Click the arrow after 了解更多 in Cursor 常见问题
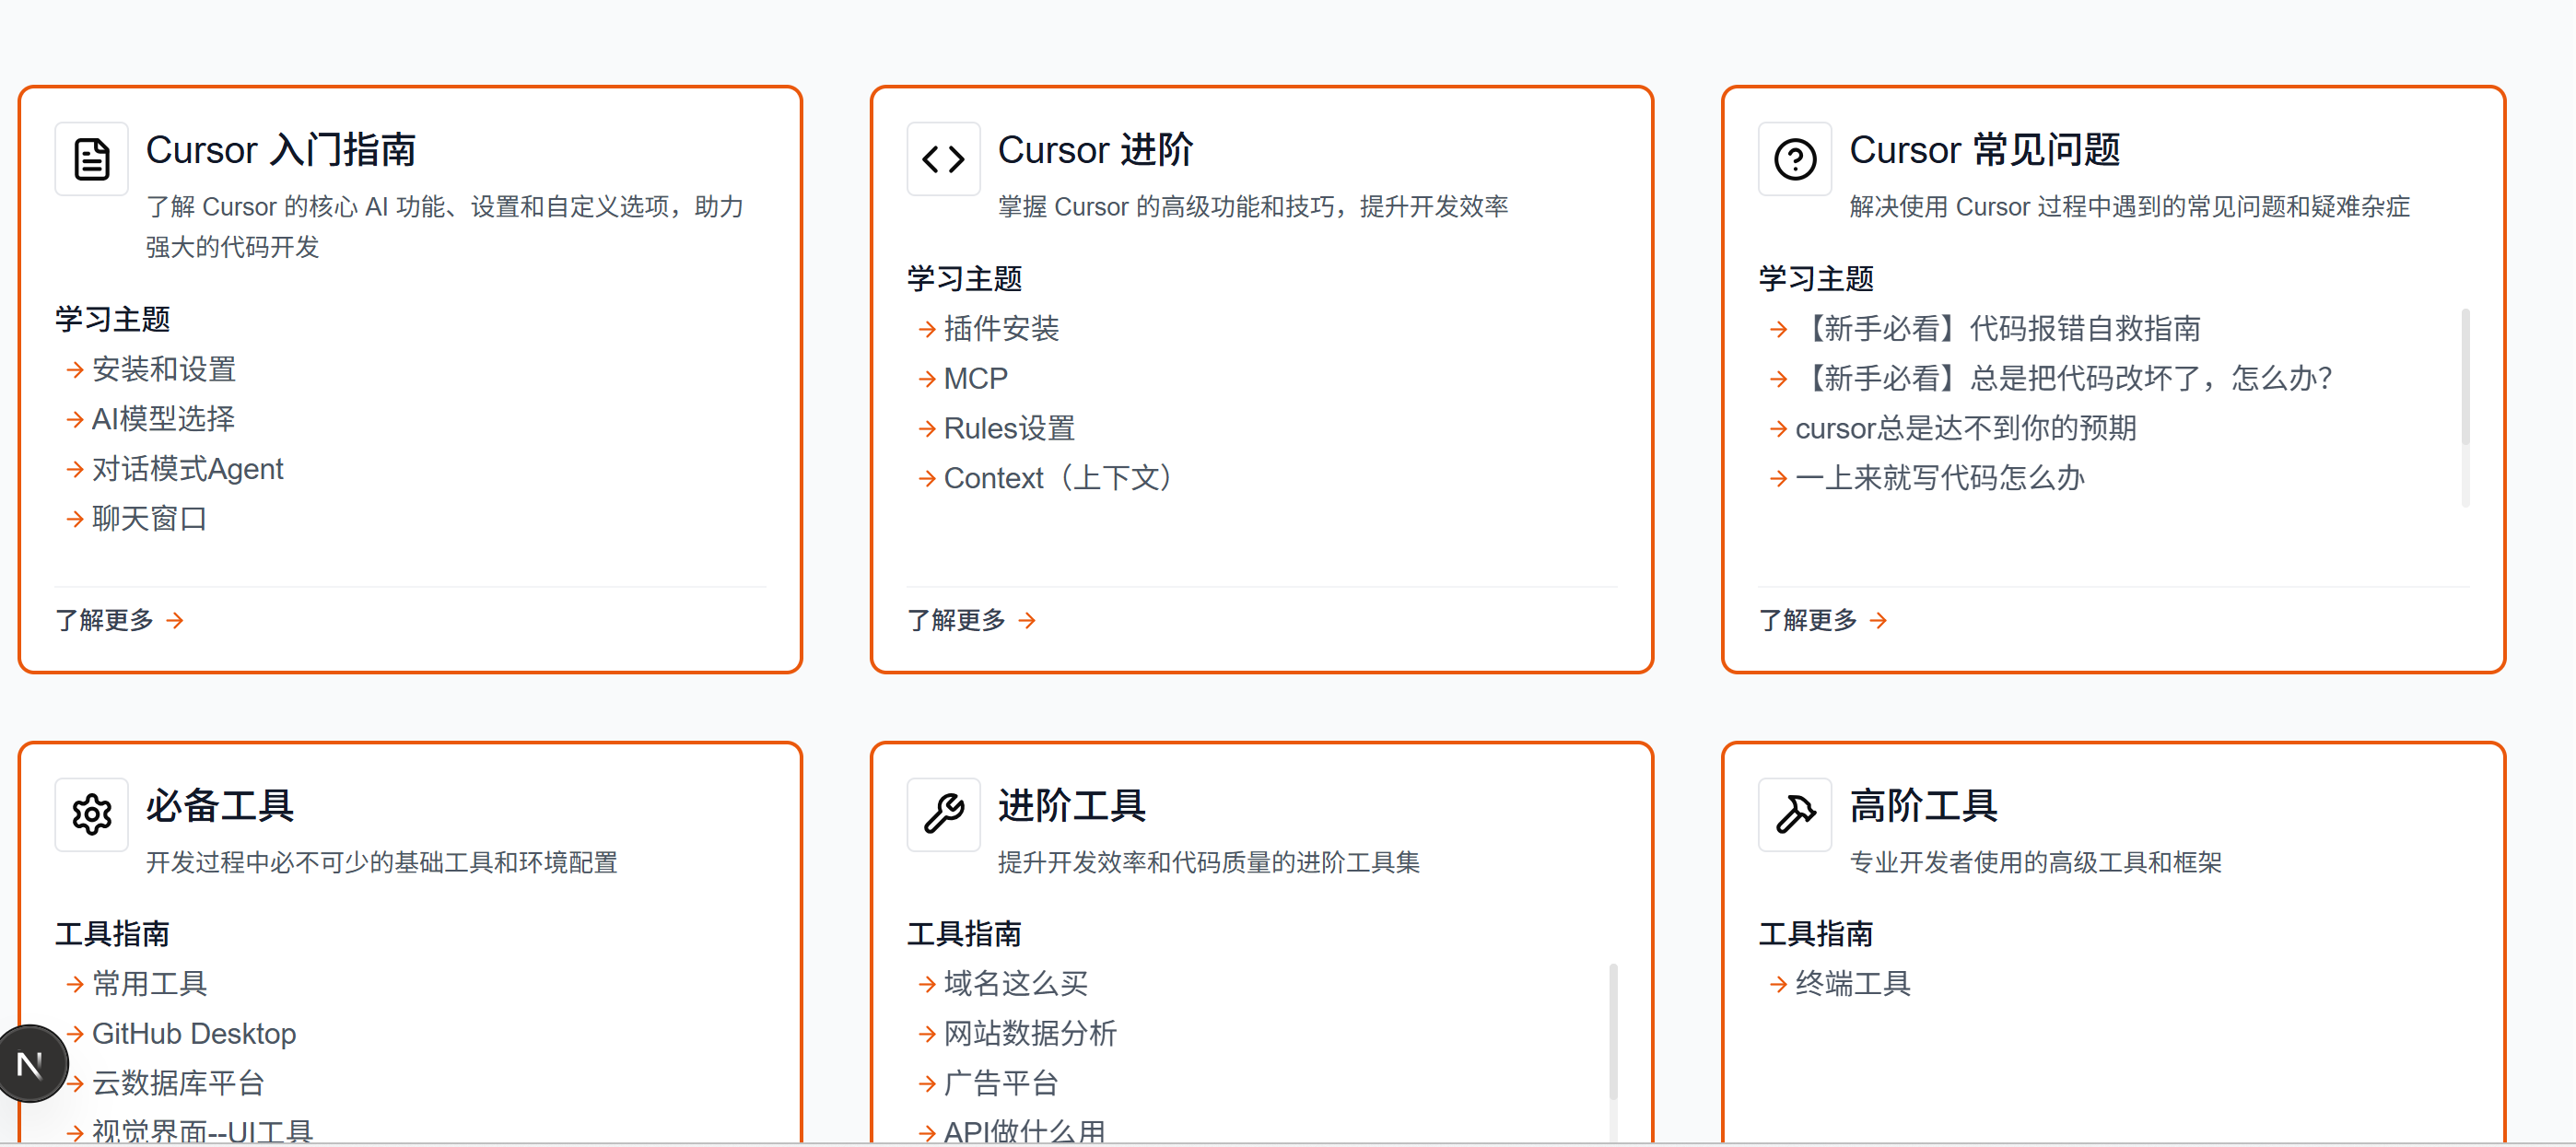 point(1879,621)
